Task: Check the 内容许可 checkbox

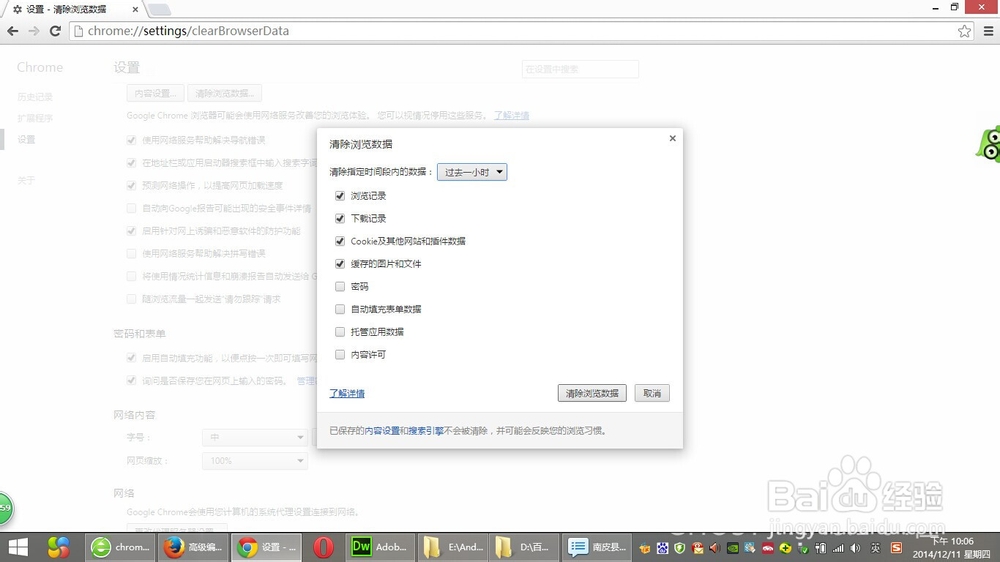Action: (x=340, y=354)
